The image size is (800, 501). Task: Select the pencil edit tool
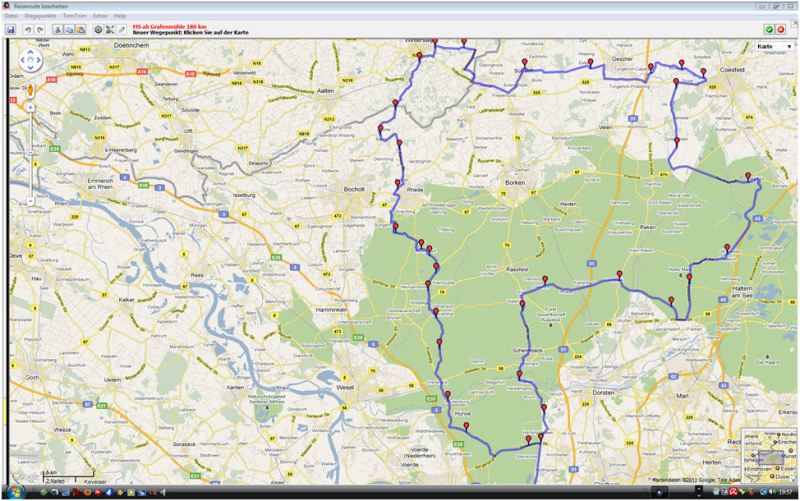pos(121,30)
